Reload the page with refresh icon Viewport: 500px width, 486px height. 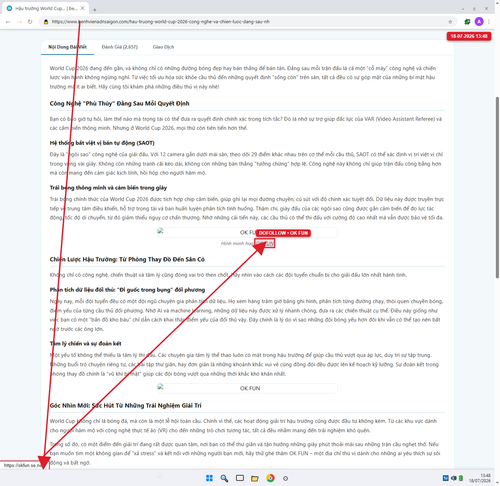(30, 22)
